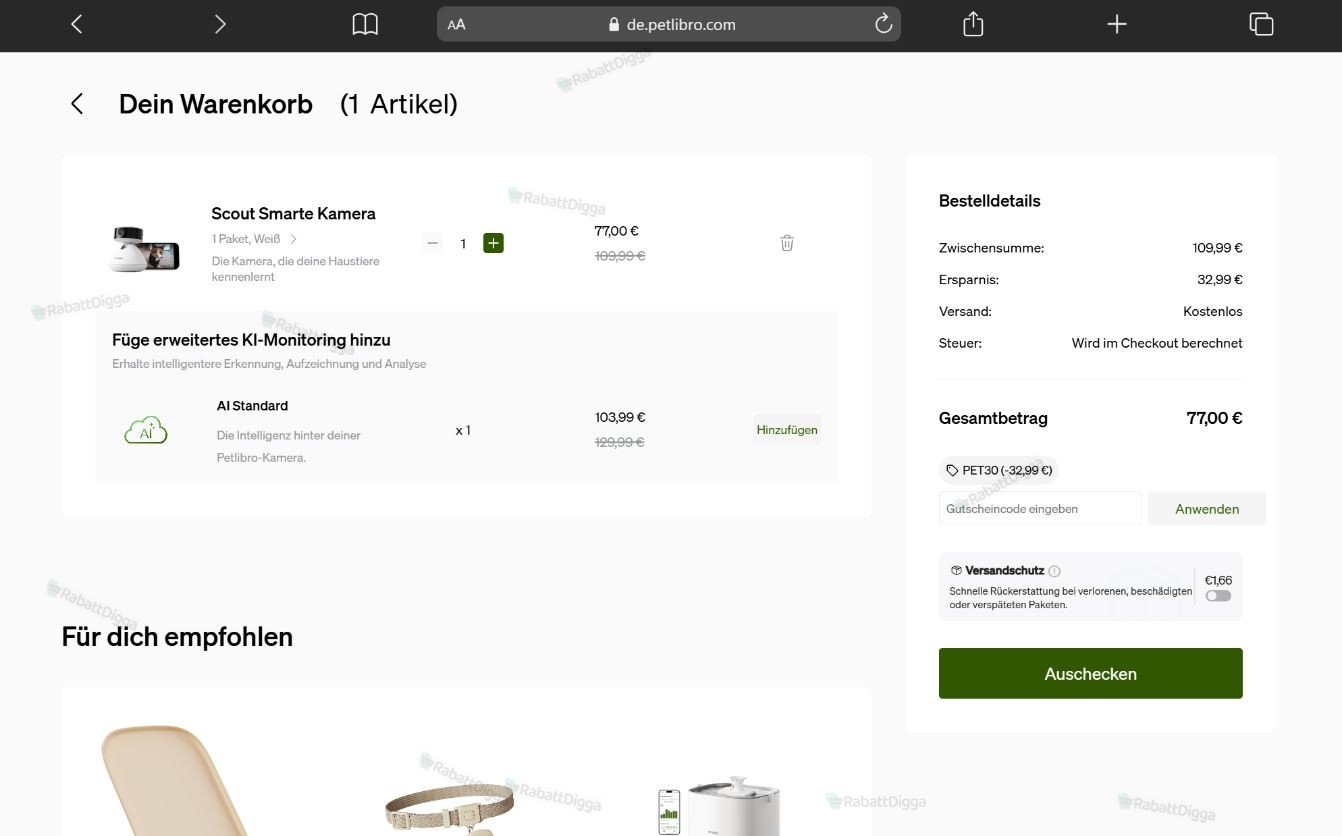This screenshot has height=836, width=1342.
Task: Click the green Auschecken button
Action: [1090, 673]
